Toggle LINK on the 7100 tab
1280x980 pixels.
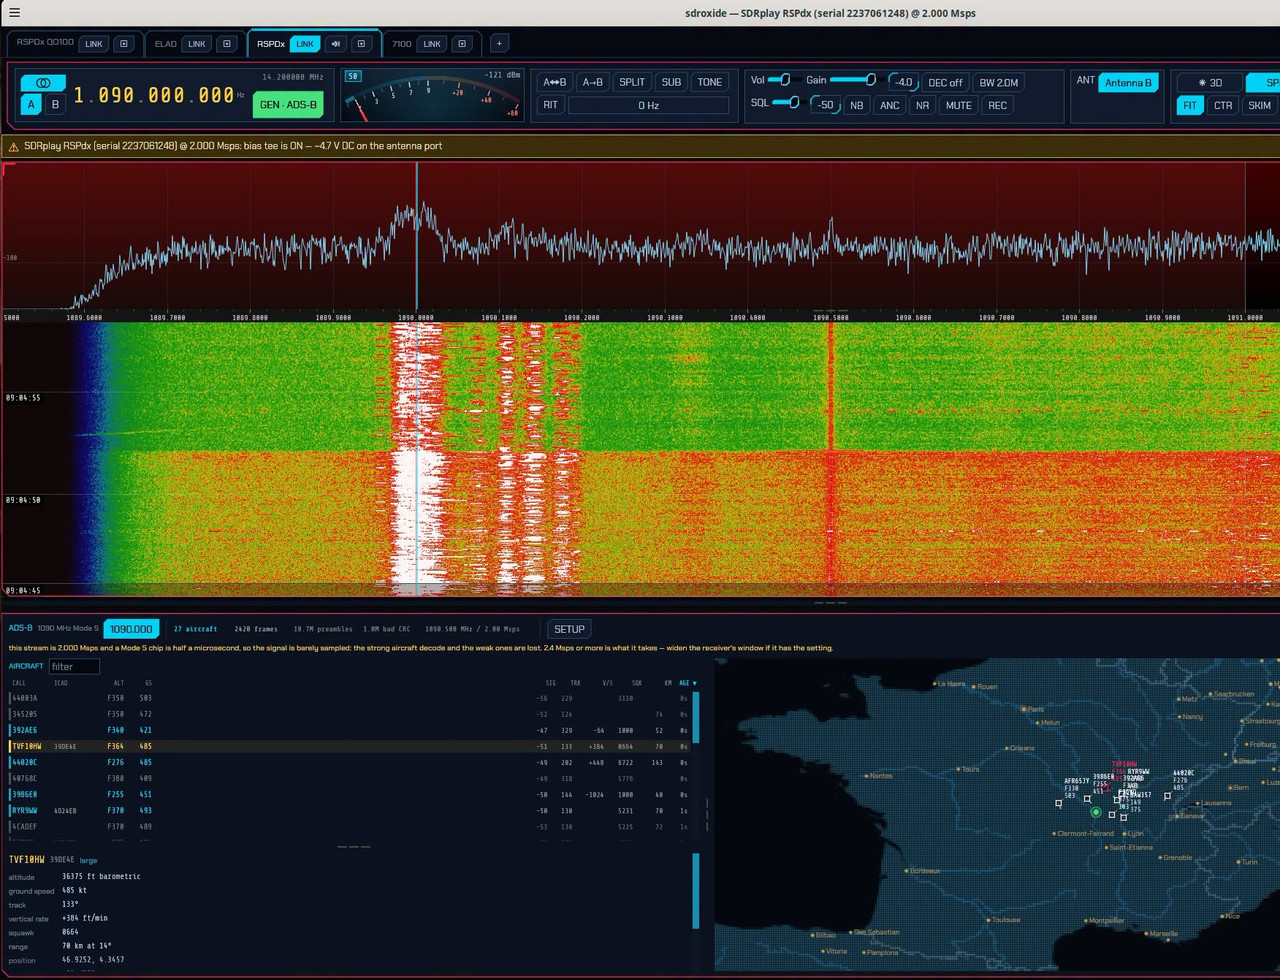click(432, 44)
